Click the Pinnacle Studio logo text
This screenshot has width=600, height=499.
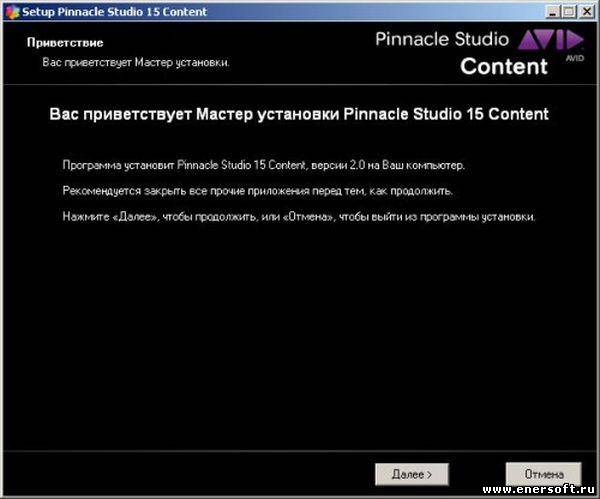click(x=442, y=39)
